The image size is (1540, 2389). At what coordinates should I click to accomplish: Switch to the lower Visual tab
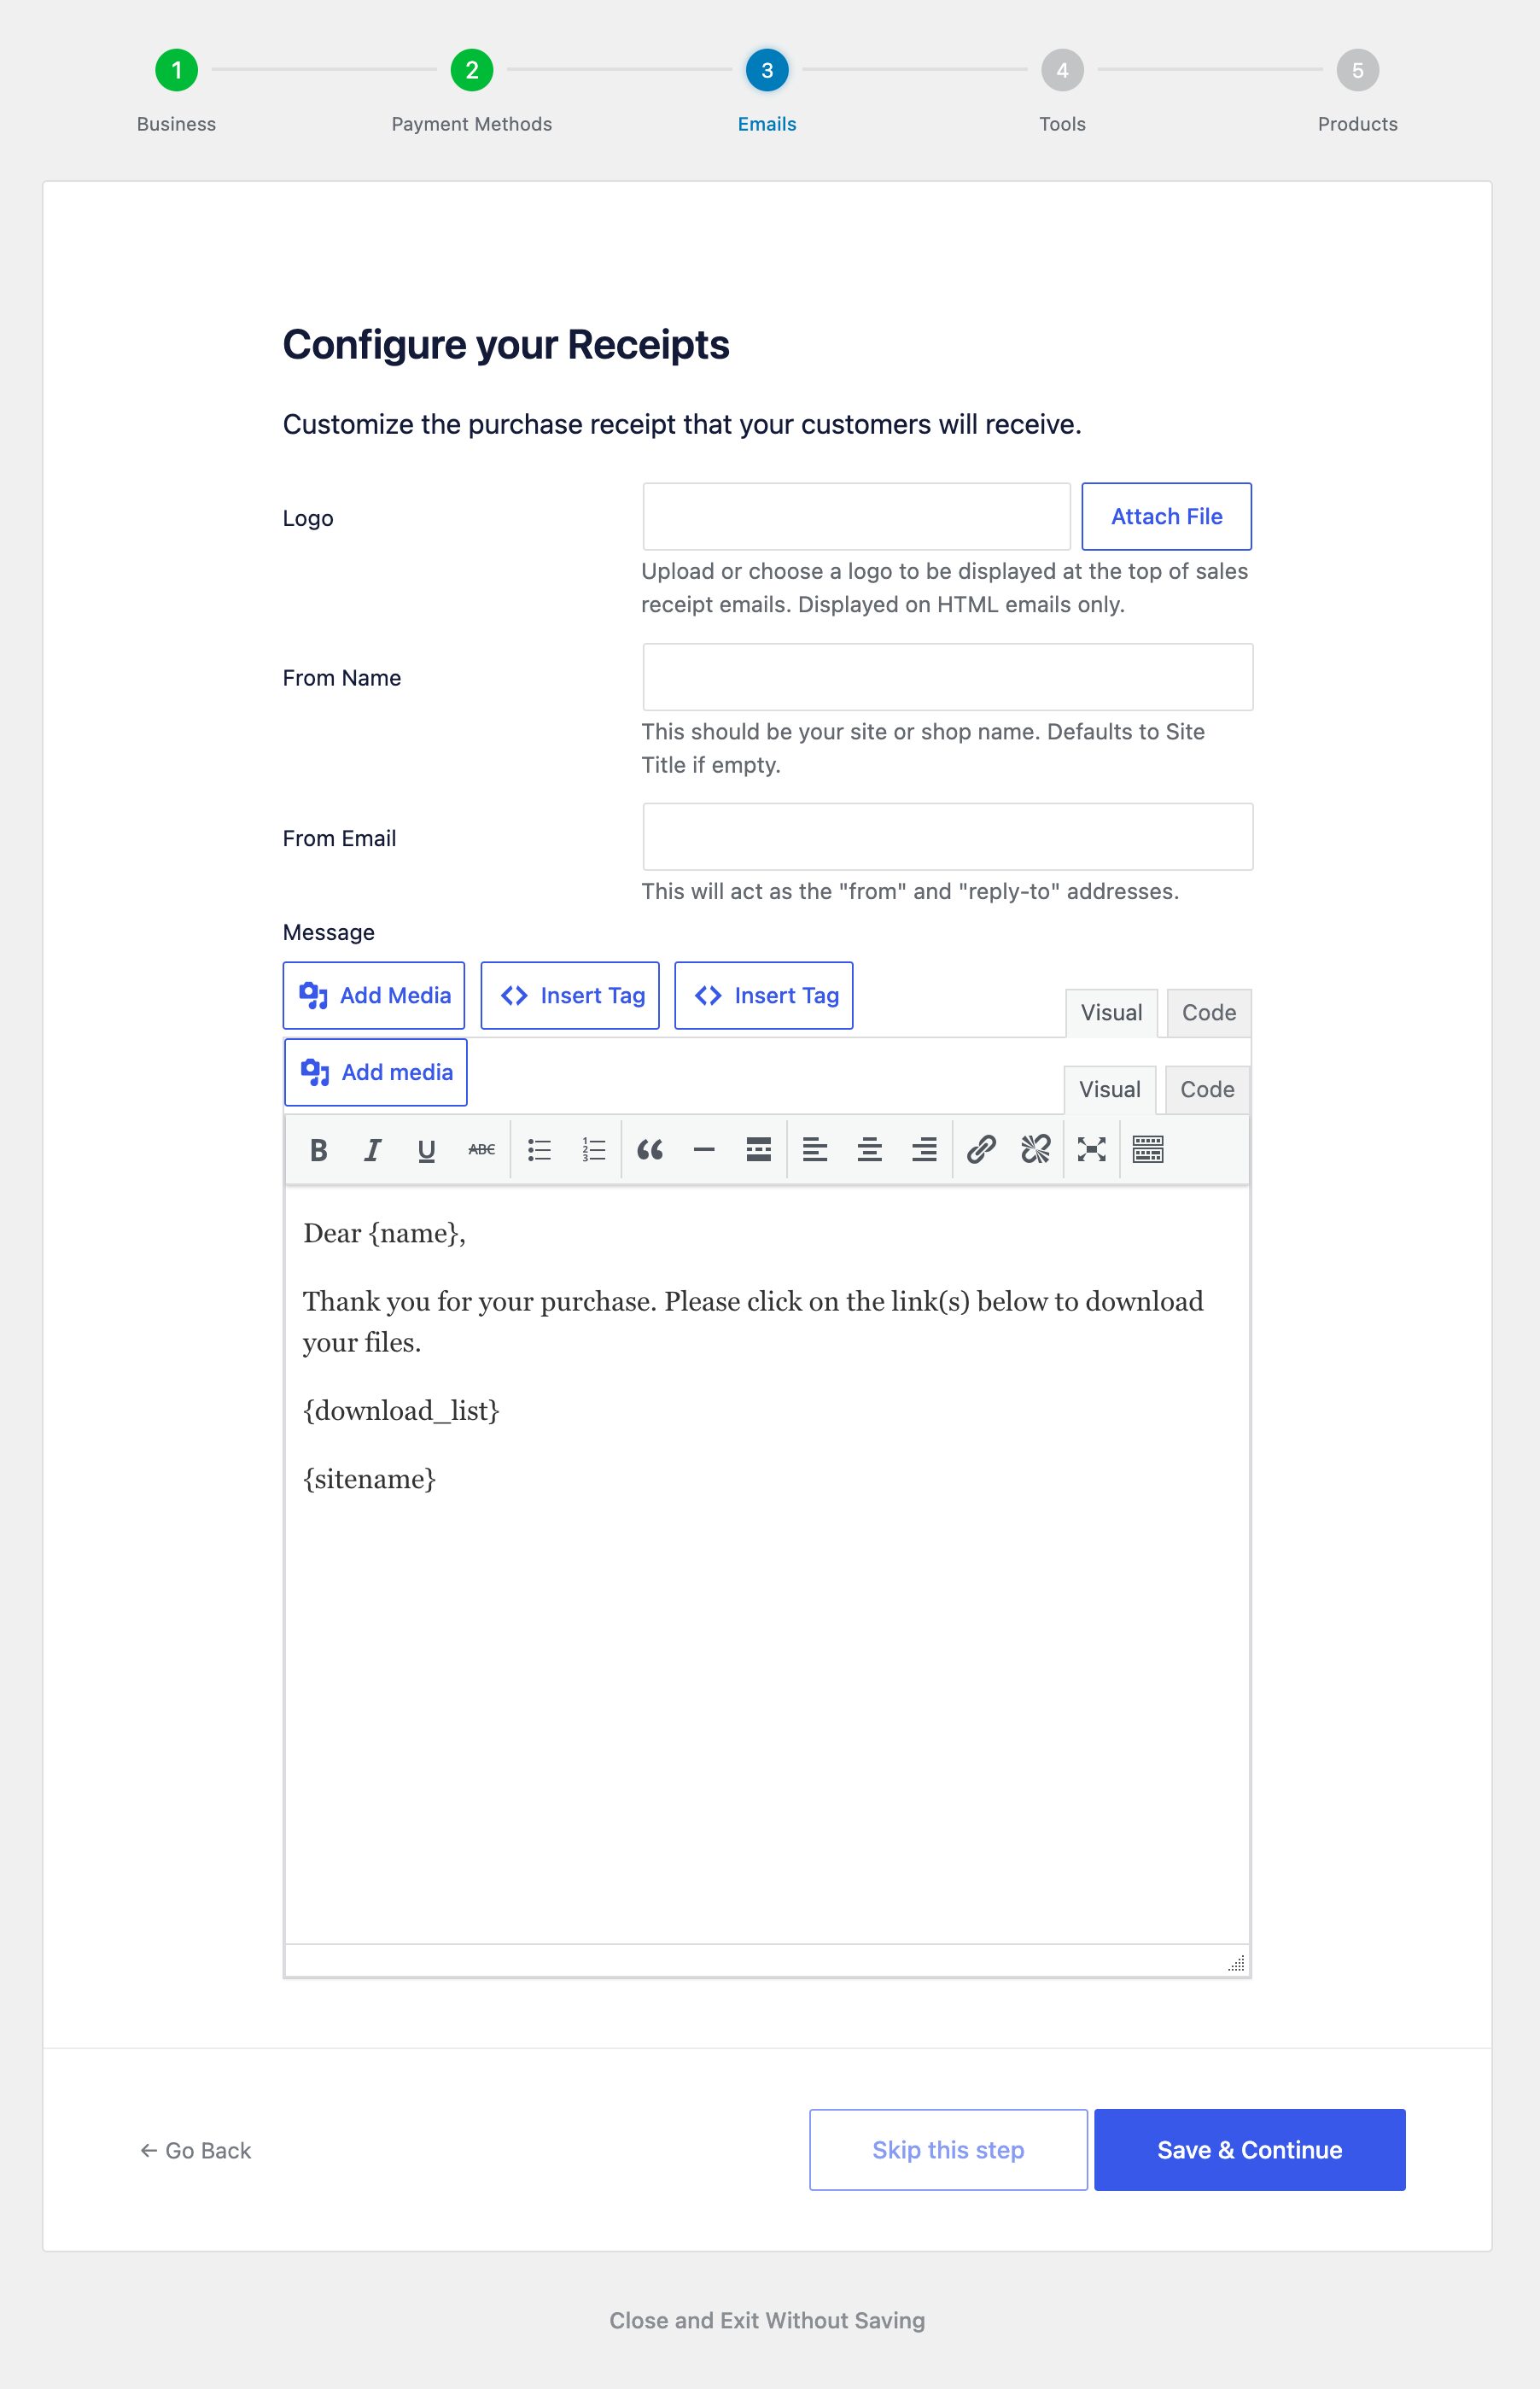tap(1110, 1090)
